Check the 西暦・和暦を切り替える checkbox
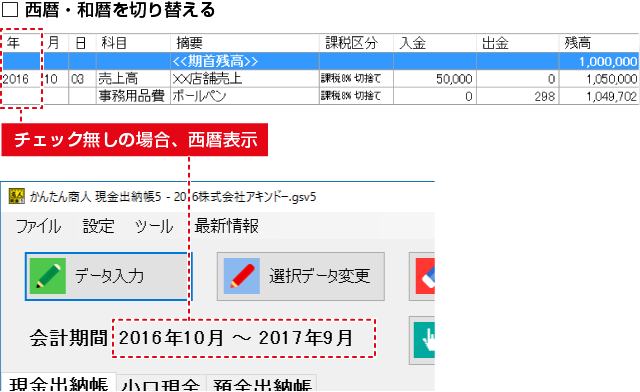Screen dimensions: 640x392 (x=10, y=10)
